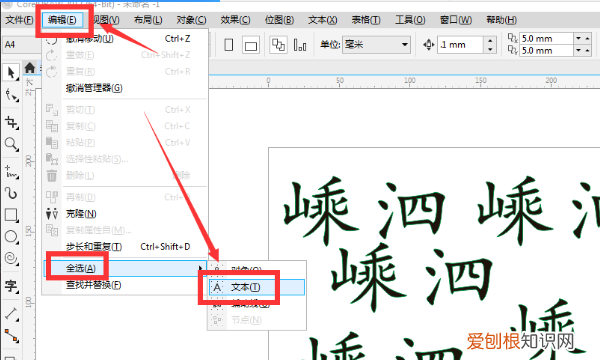Select the Crop tool
Viewport: 600px width, 360px height.
tap(11, 123)
